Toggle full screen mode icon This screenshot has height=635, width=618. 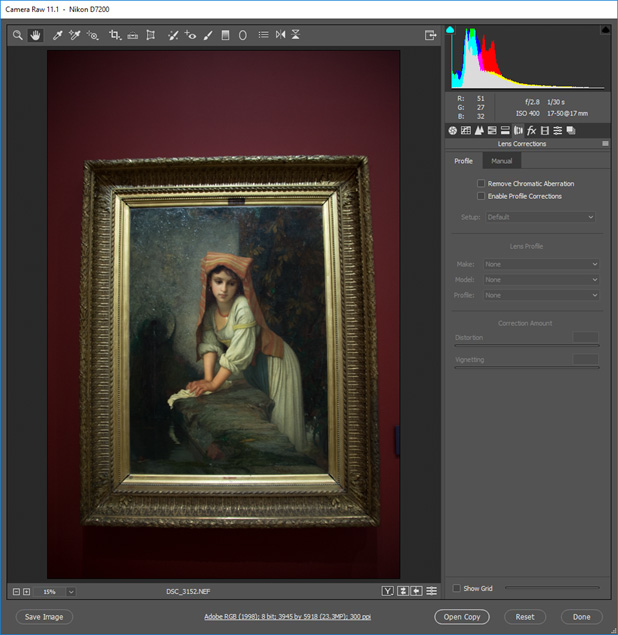tap(430, 35)
